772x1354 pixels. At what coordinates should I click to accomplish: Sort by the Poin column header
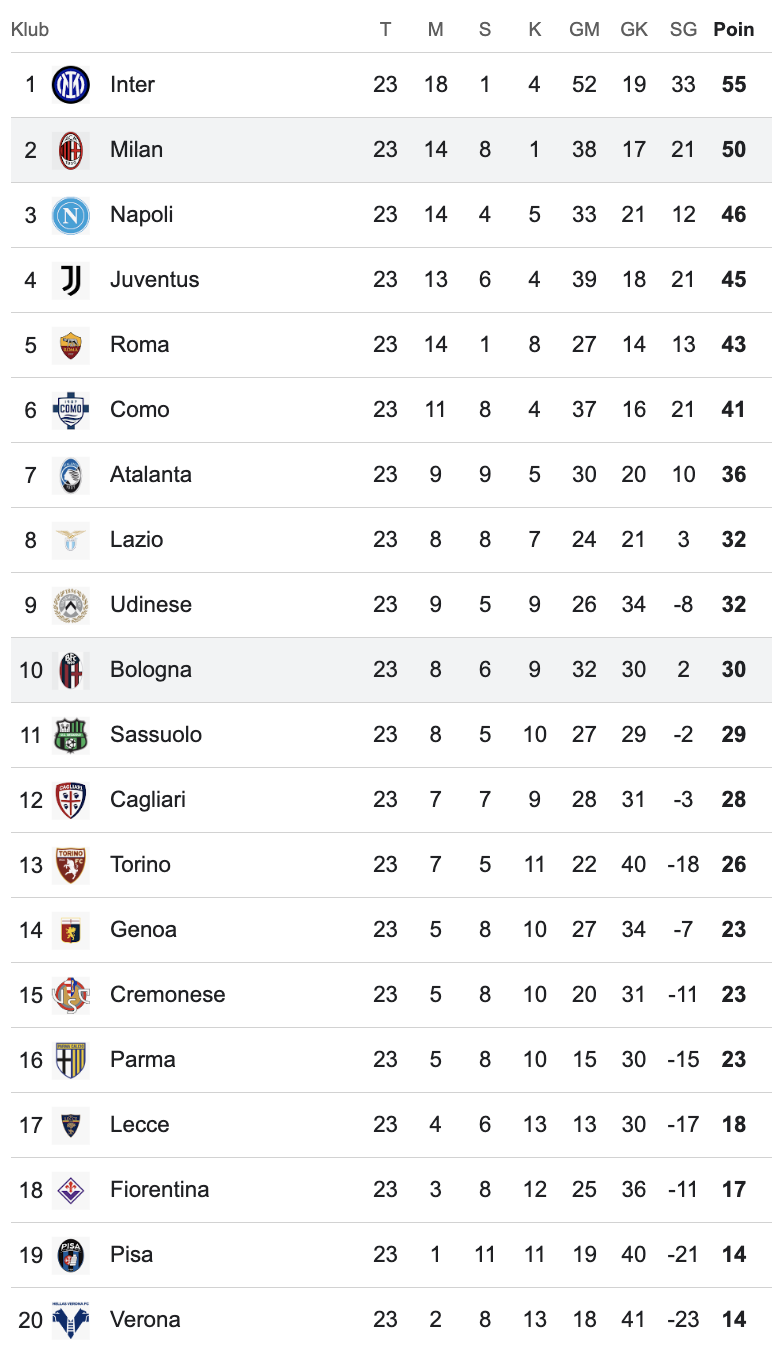point(733,30)
